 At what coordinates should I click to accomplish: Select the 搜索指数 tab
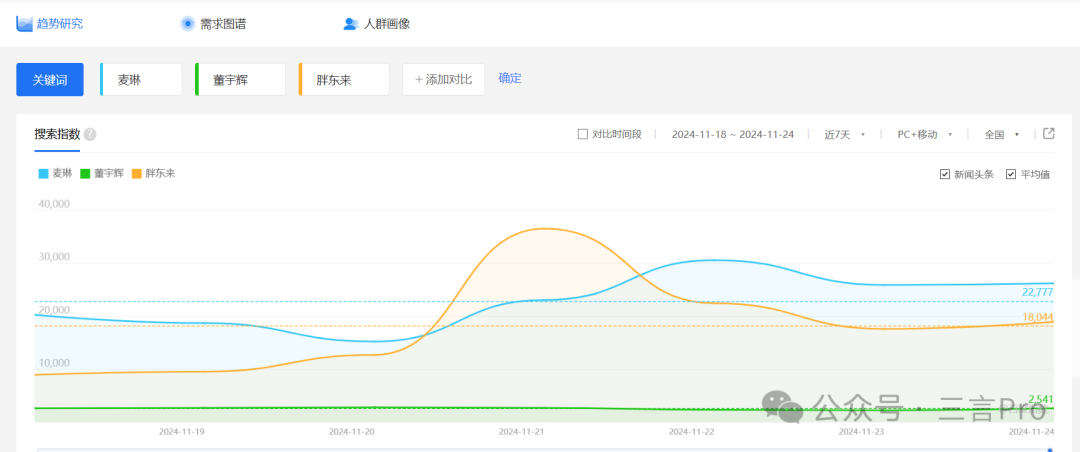(x=57, y=134)
